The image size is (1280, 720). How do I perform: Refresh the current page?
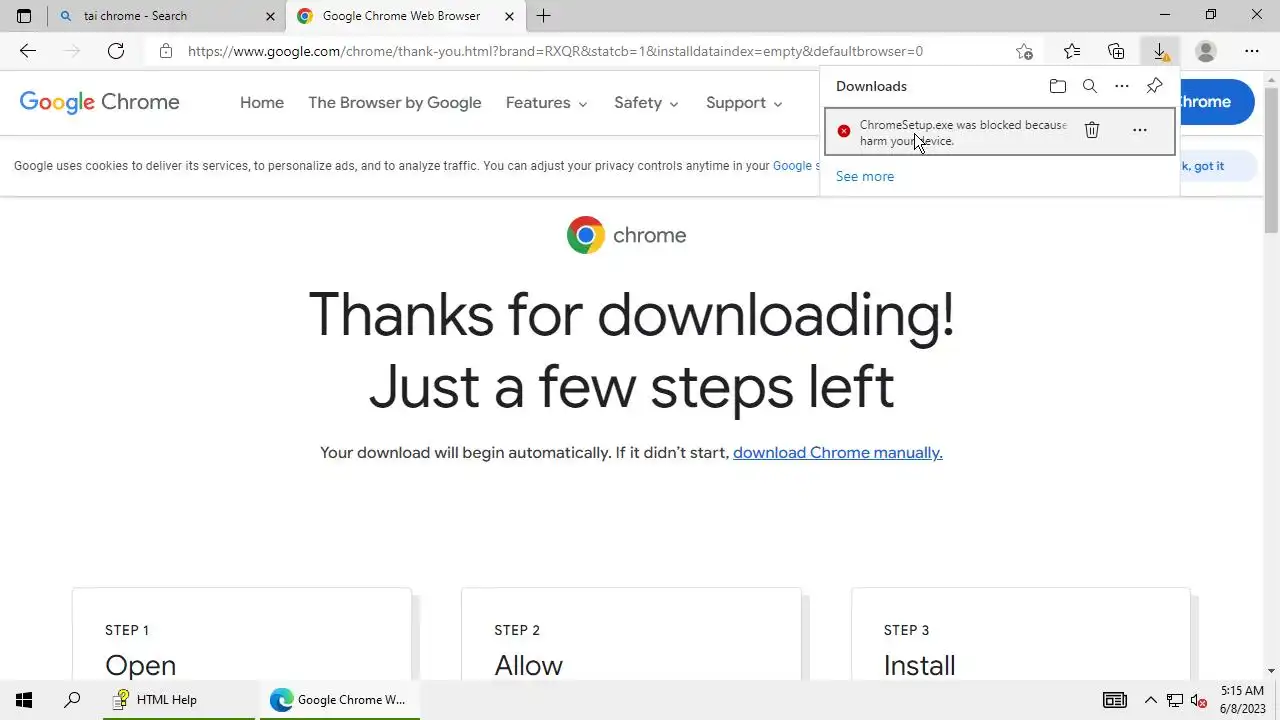[x=116, y=51]
